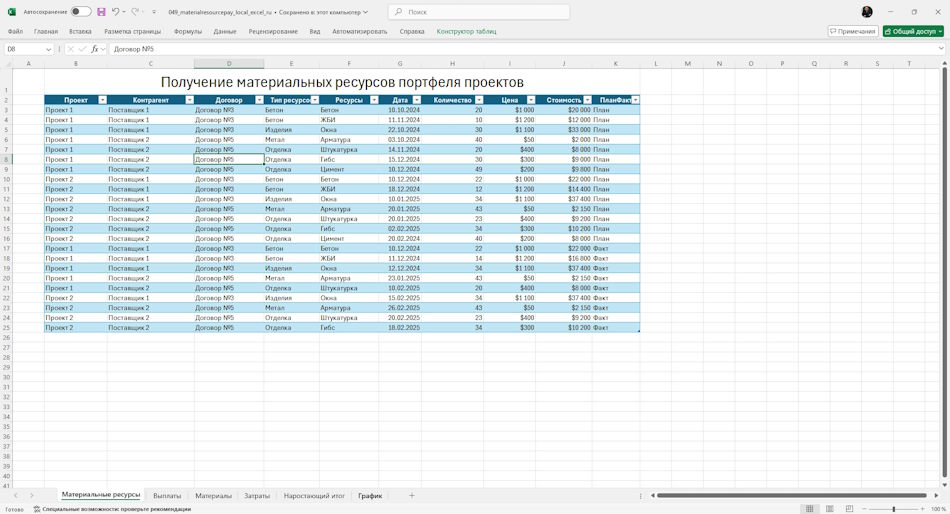The image size is (950, 514).
Task: Expand the Name Box dropdown arrow
Action: [x=48, y=49]
